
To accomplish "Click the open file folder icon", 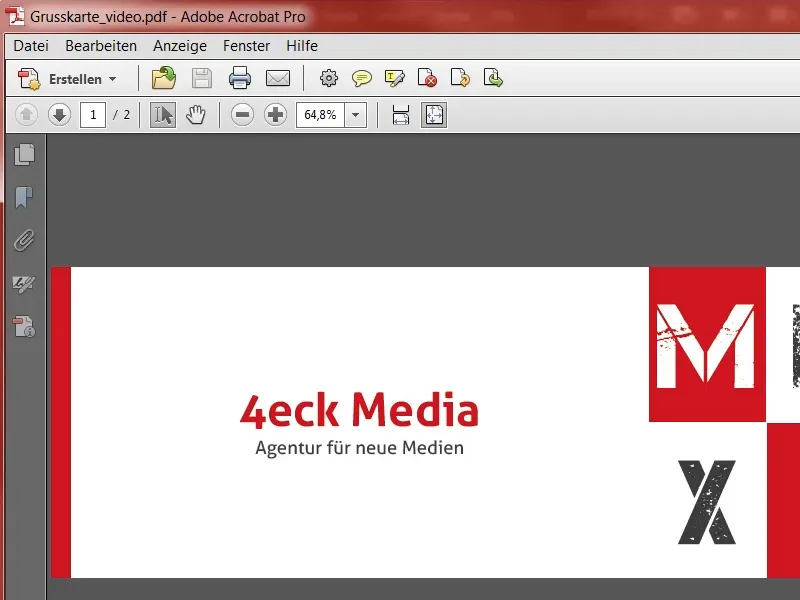I will (x=164, y=79).
